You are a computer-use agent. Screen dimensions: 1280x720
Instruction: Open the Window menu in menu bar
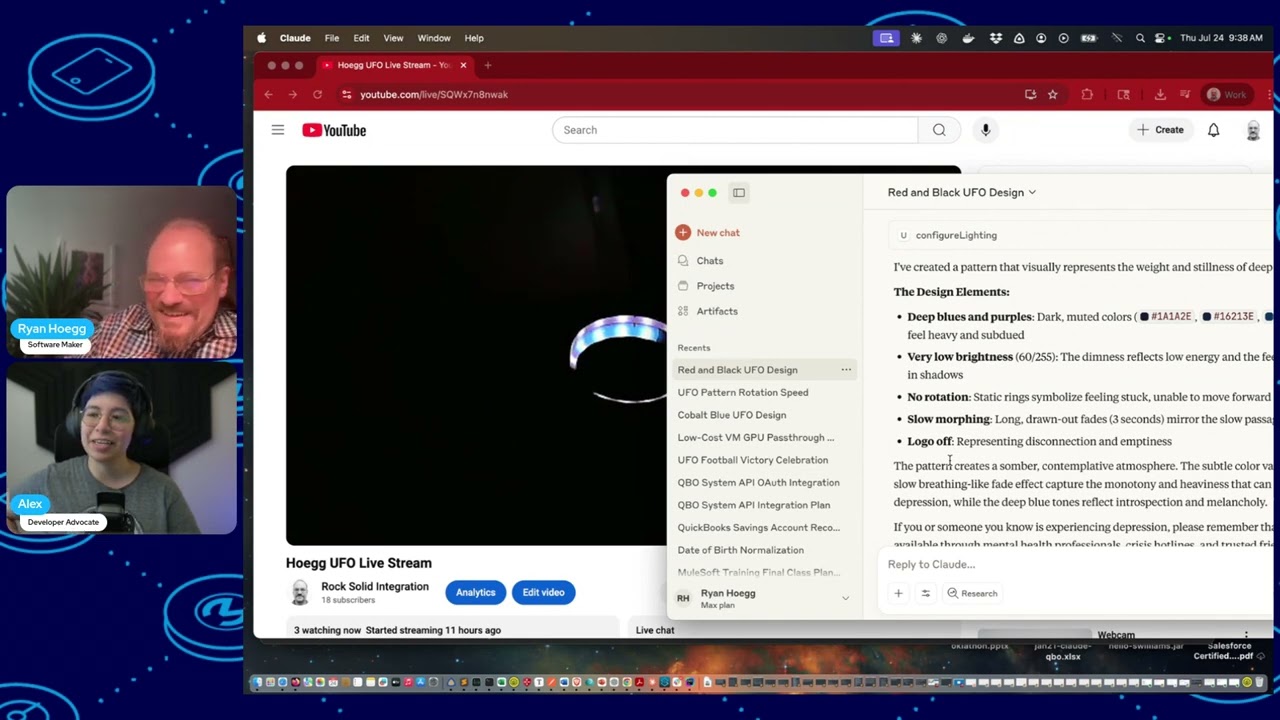[434, 38]
